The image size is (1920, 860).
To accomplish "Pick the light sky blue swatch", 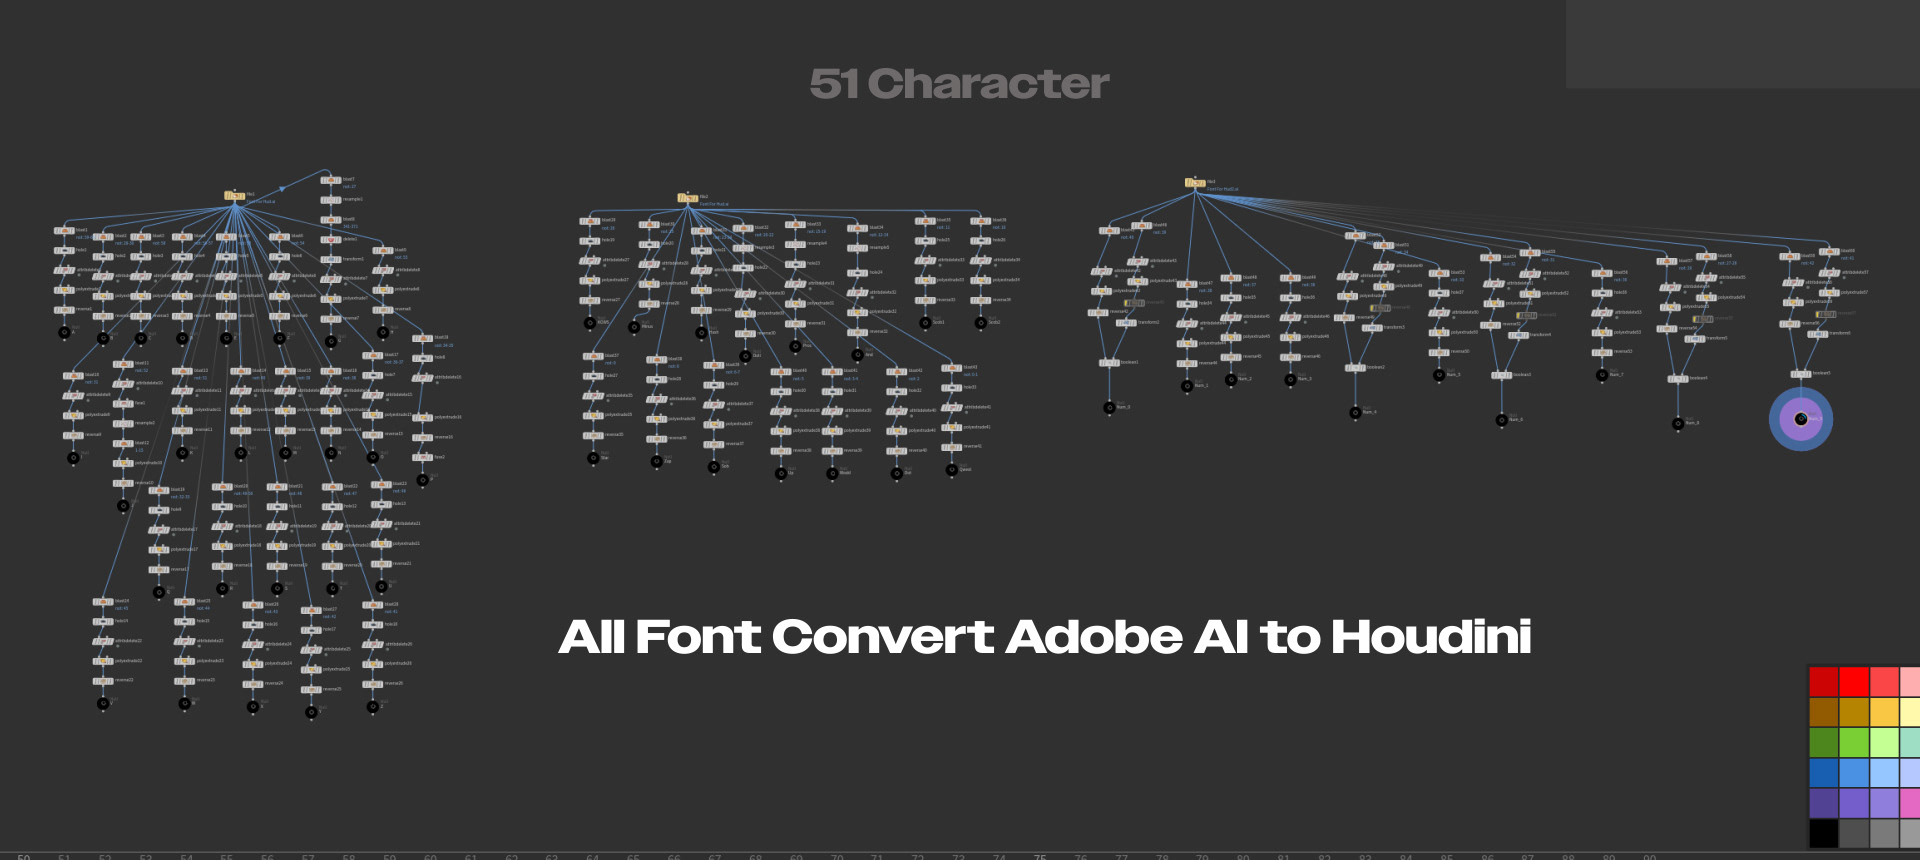I will pyautogui.click(x=1884, y=773).
